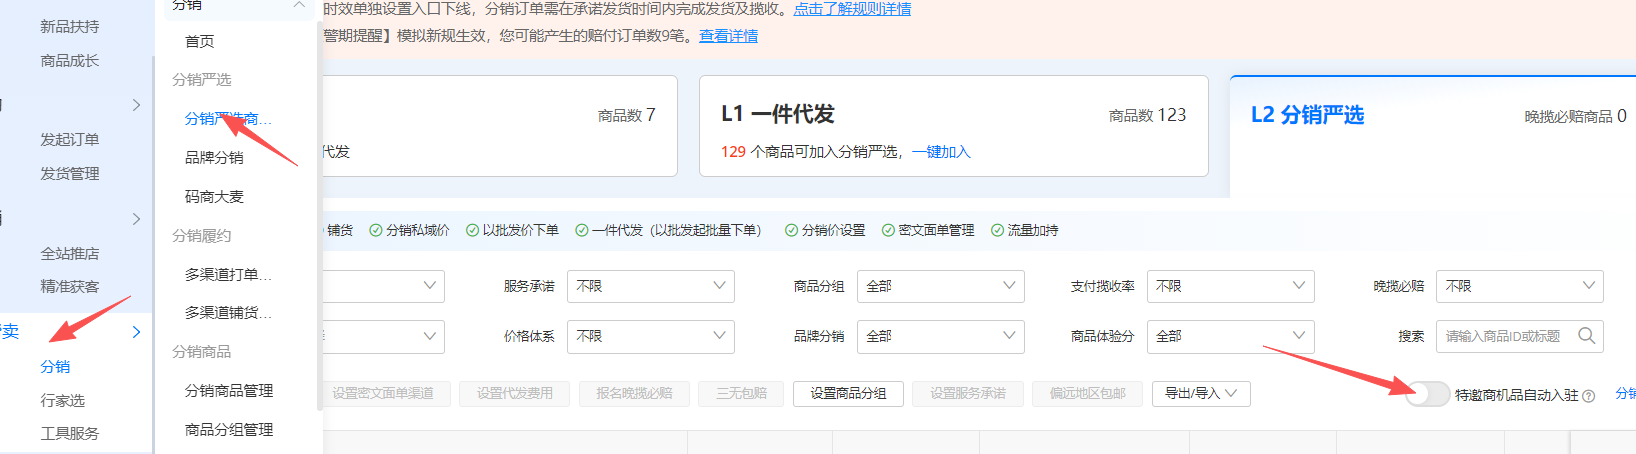The height and width of the screenshot is (454, 1636).
Task: Click the 设置商品分组 button
Action: [x=848, y=394]
